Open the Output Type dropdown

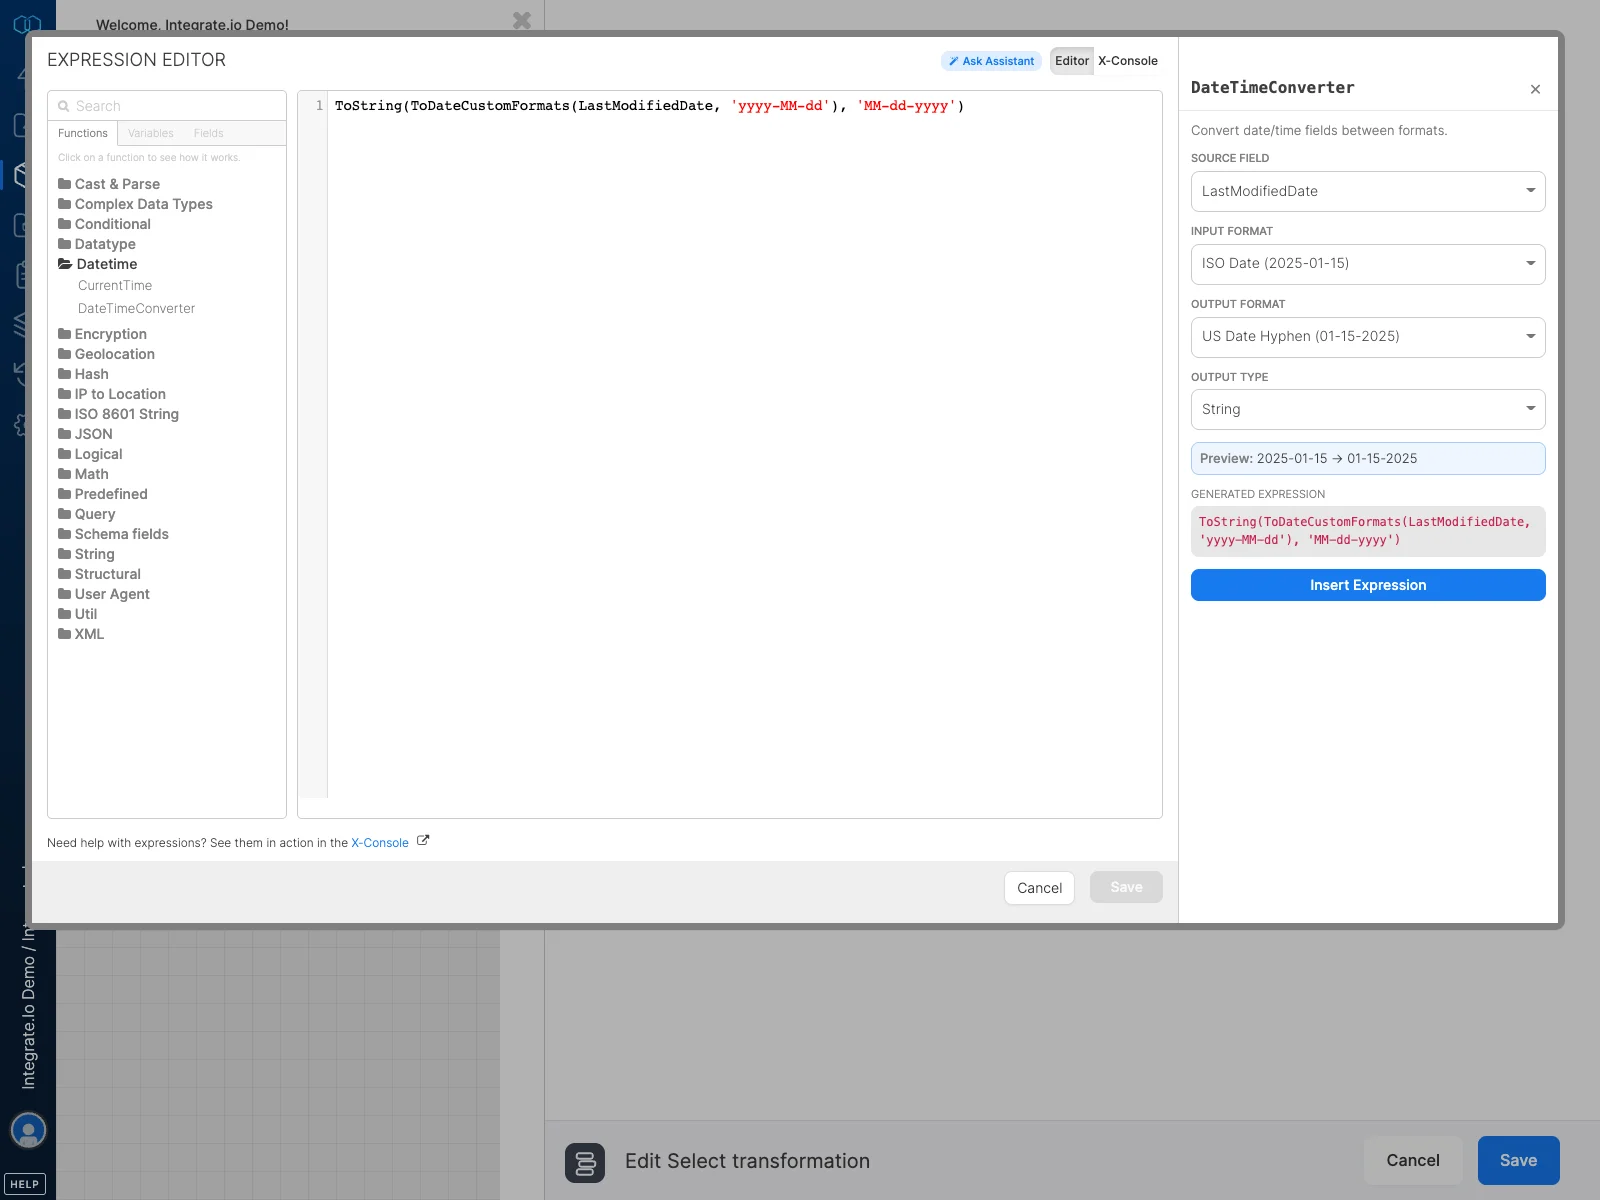(1368, 409)
